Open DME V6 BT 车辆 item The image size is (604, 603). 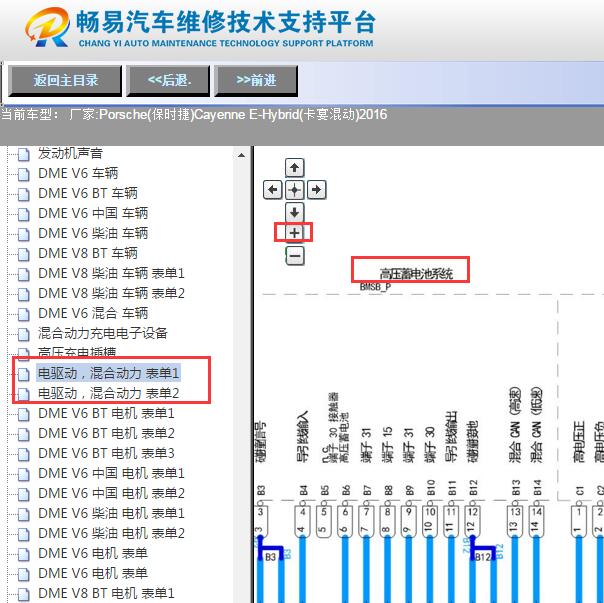[x=88, y=193]
